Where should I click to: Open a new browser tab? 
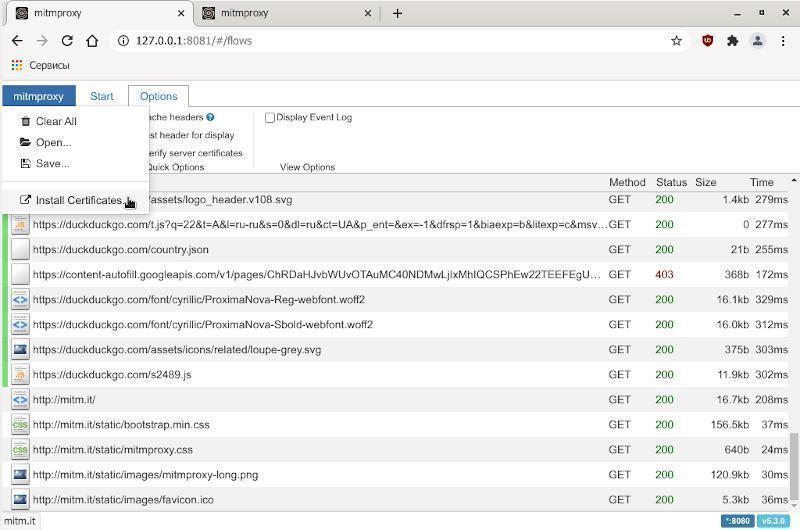pos(397,14)
